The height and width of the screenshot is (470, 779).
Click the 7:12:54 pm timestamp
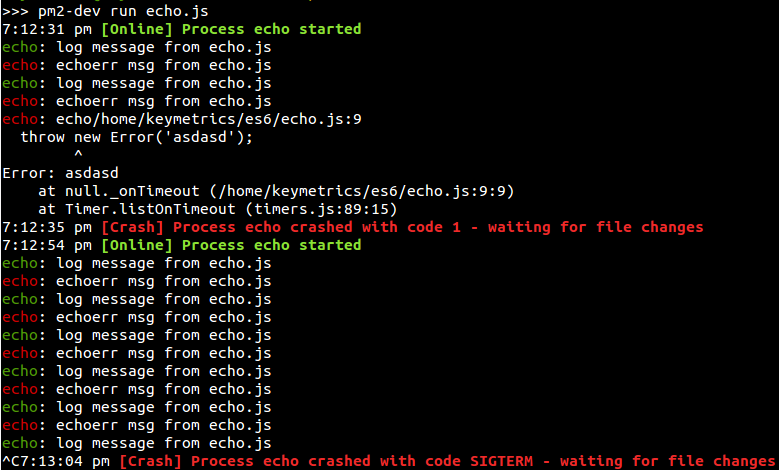(x=47, y=245)
